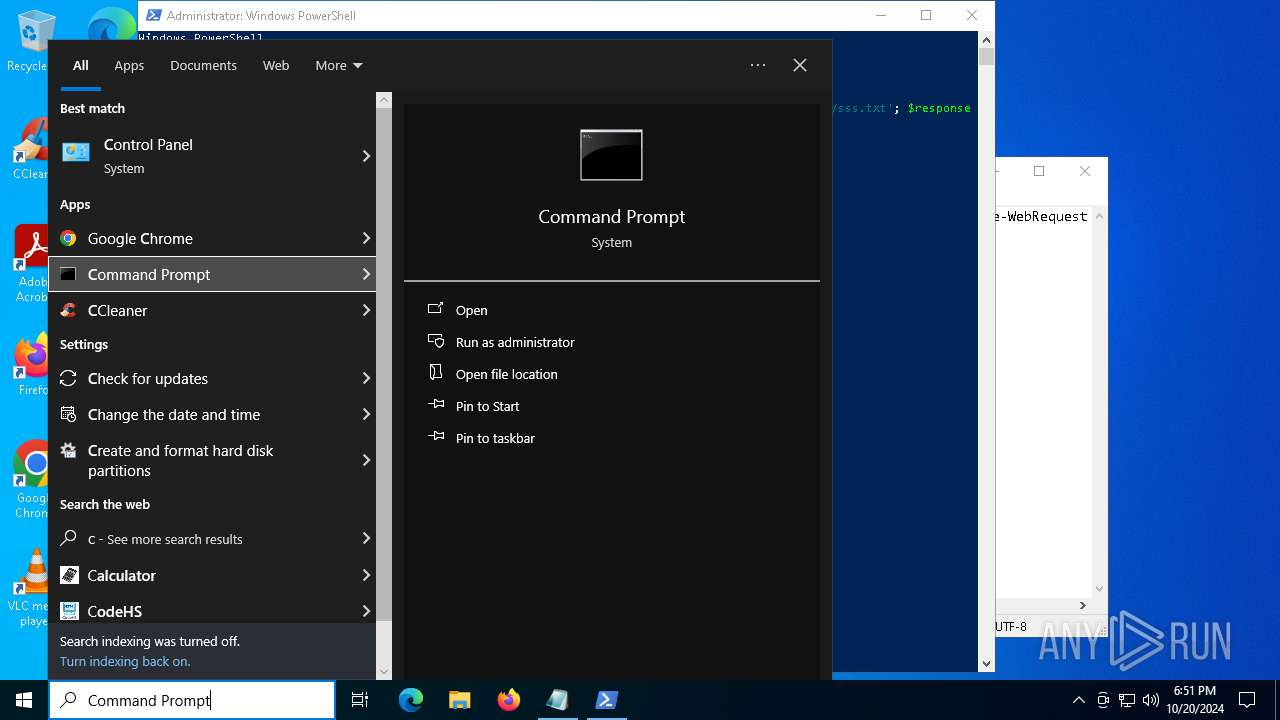Open the More filter dropdown
Viewport: 1280px width, 720px height.
click(338, 65)
